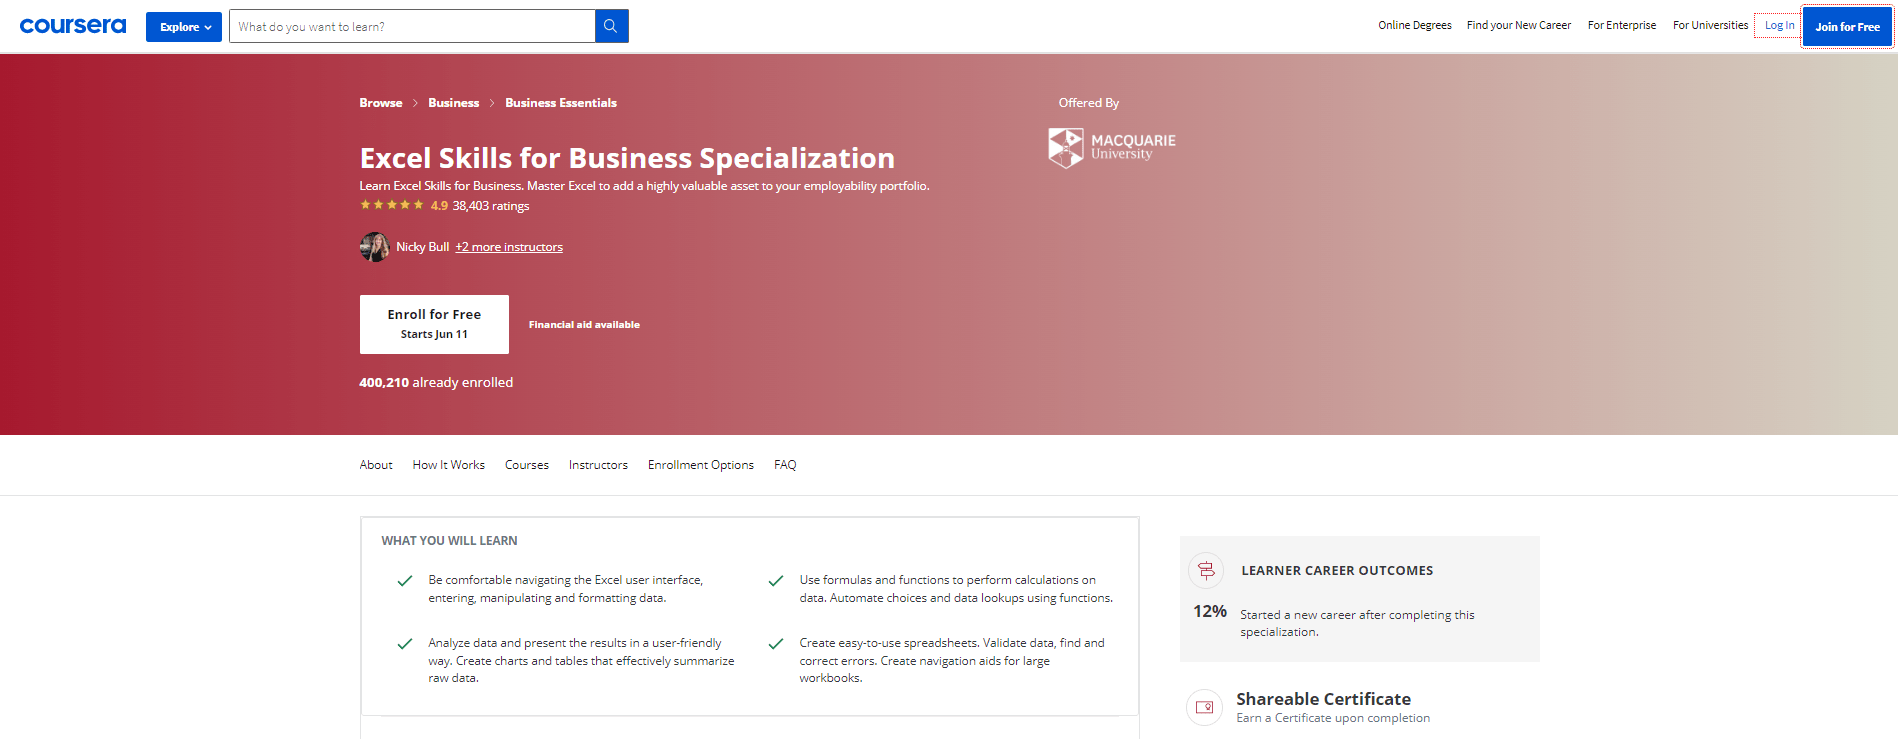This screenshot has height=739, width=1898.
Task: Open the Explore dropdown
Action: 183,26
